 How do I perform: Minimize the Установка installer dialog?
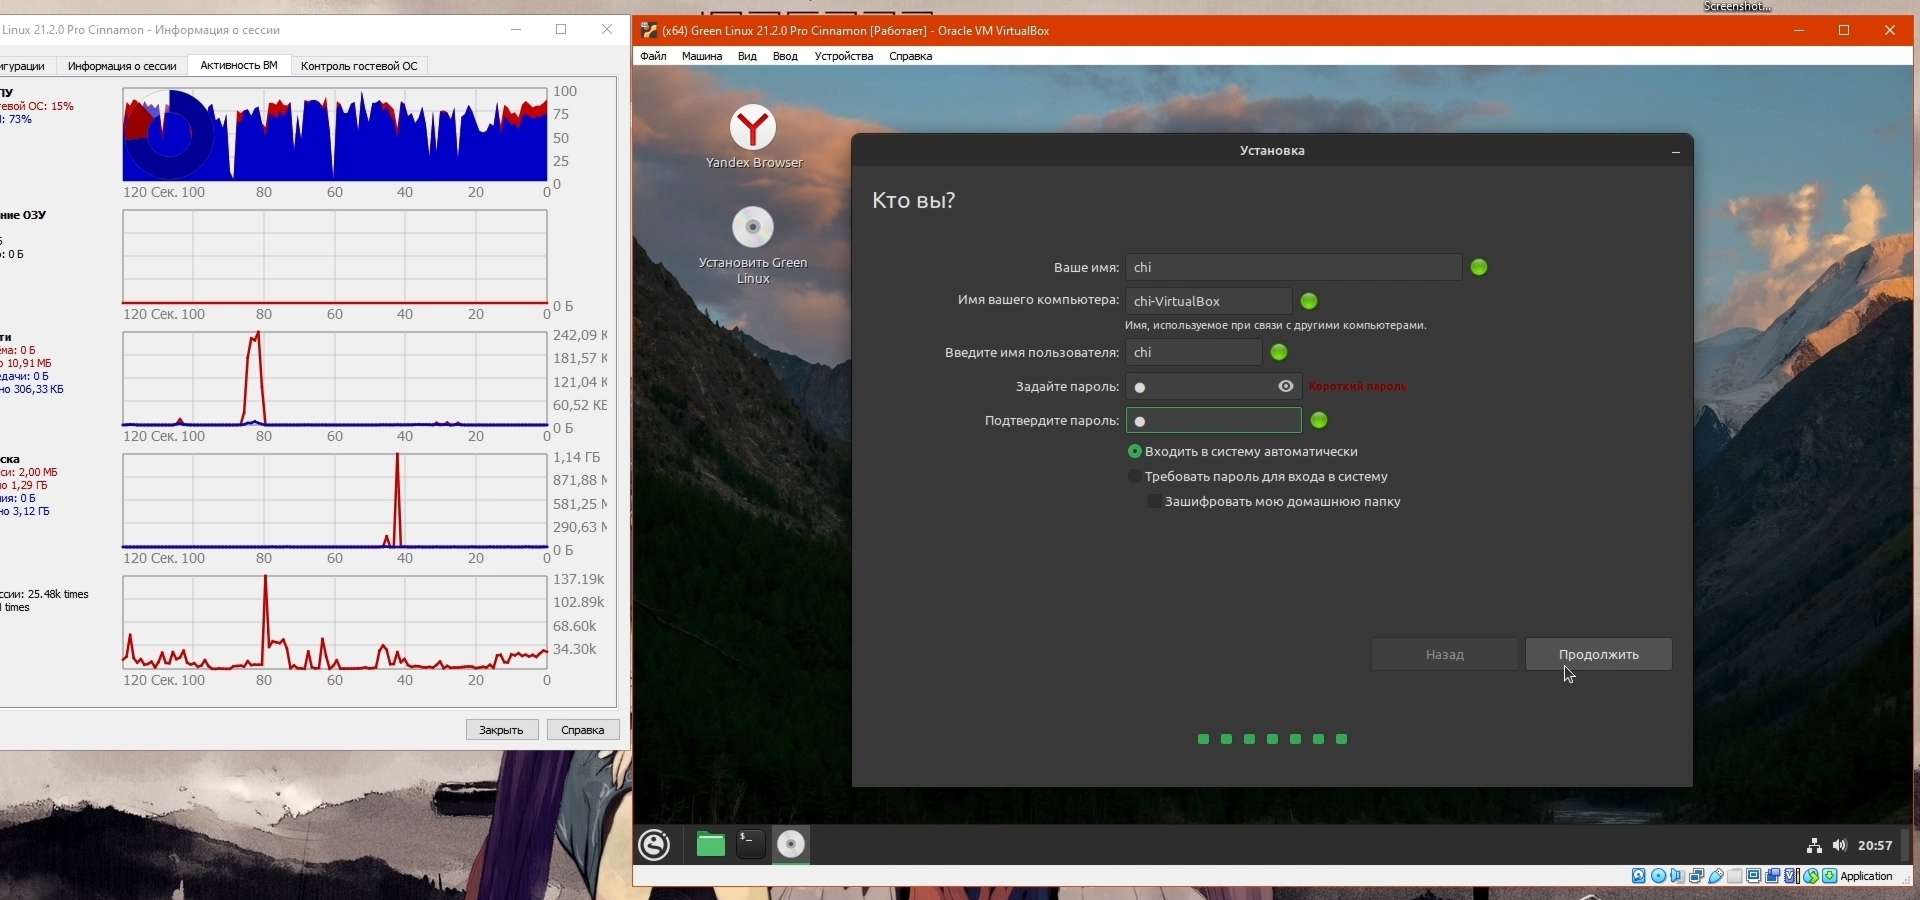1676,152
